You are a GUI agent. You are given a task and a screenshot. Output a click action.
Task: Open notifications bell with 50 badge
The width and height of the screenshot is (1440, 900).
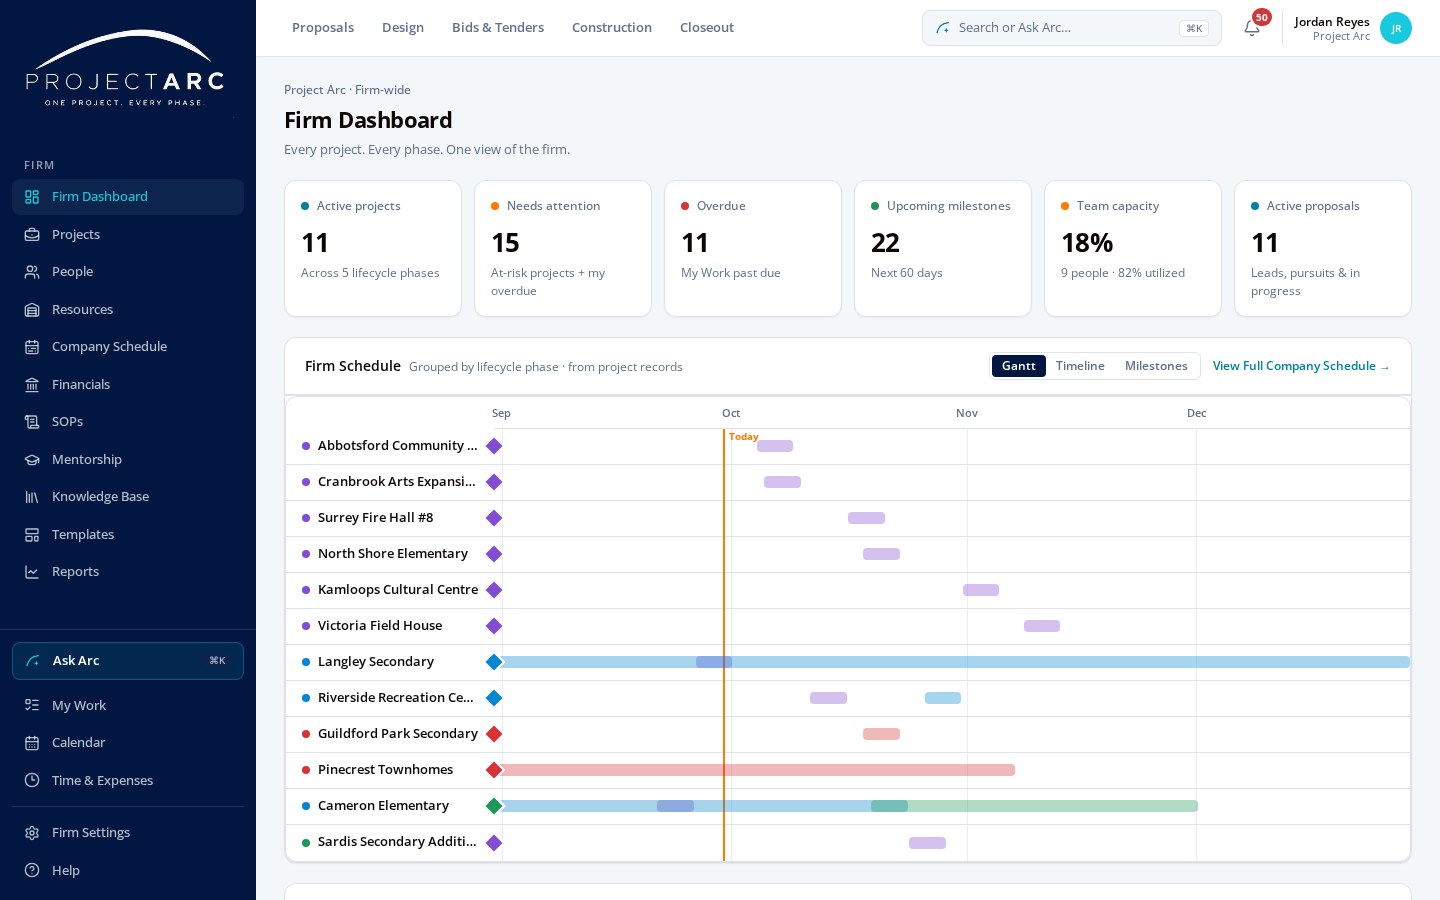[x=1252, y=28]
